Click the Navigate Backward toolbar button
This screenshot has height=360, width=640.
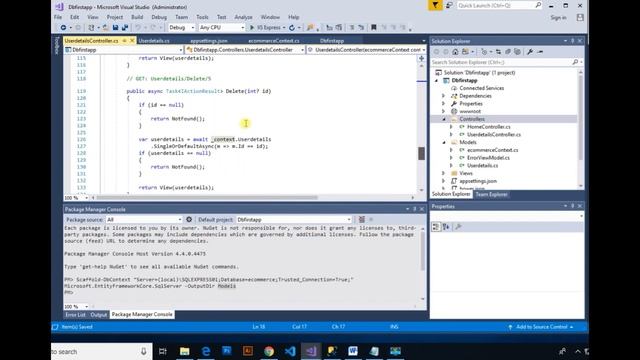[63, 27]
